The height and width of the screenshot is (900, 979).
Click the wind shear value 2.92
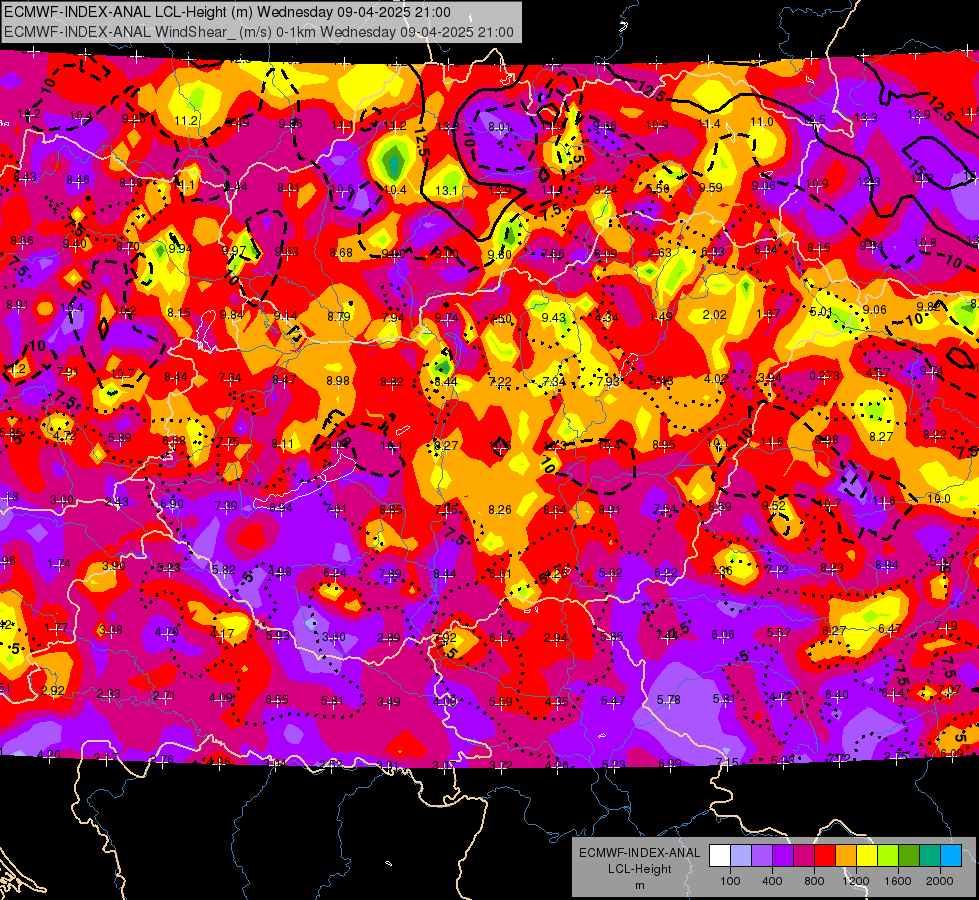click(x=53, y=691)
